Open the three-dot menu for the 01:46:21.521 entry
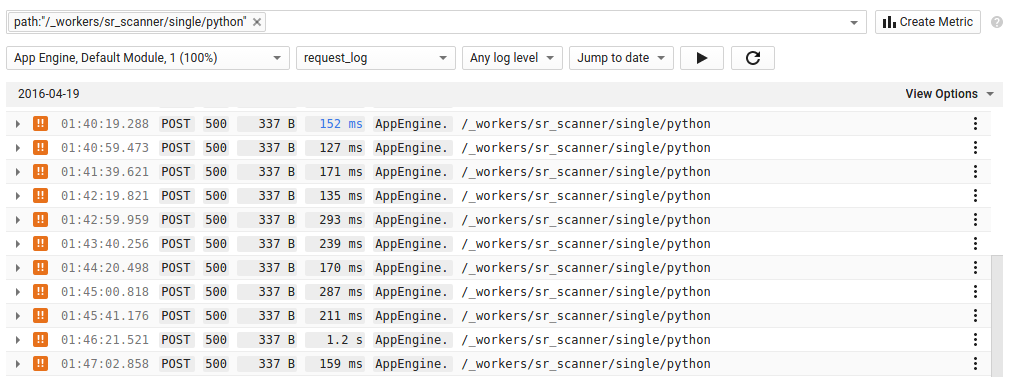Viewport: 1010px width, 377px height. (x=976, y=340)
